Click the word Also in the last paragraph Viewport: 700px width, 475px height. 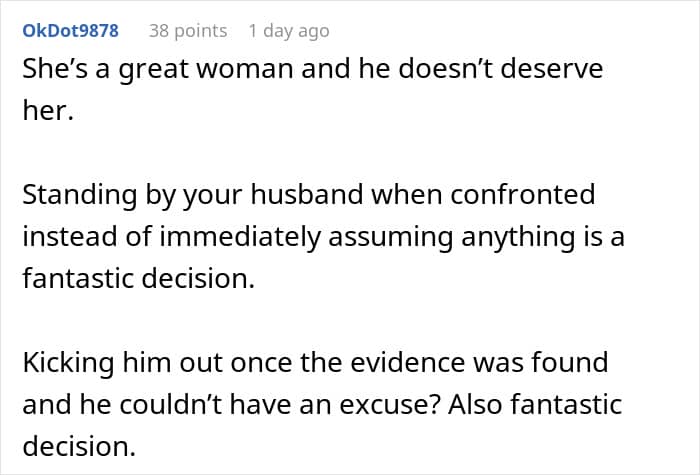coord(475,404)
